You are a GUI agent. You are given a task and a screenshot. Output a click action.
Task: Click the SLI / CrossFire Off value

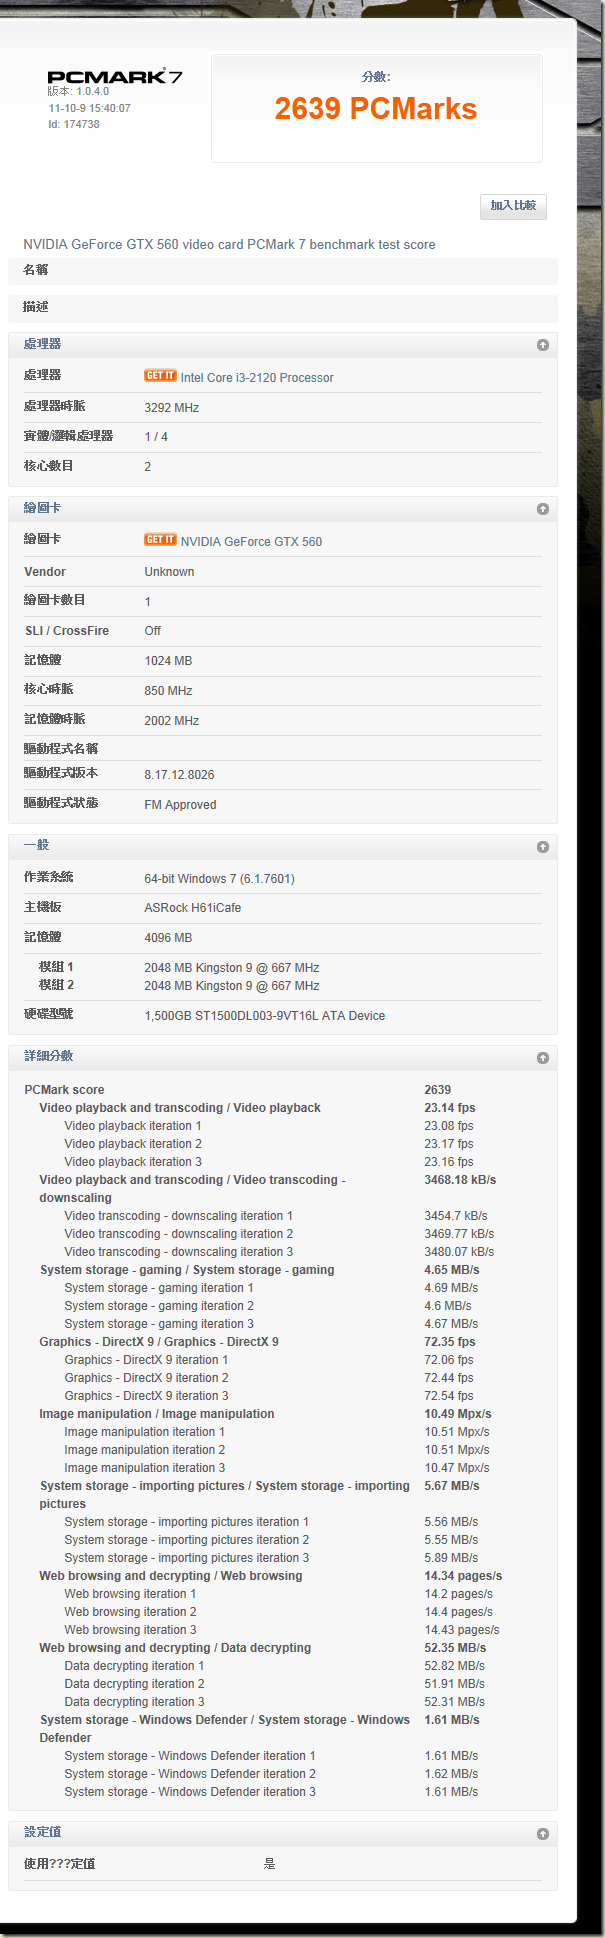152,631
